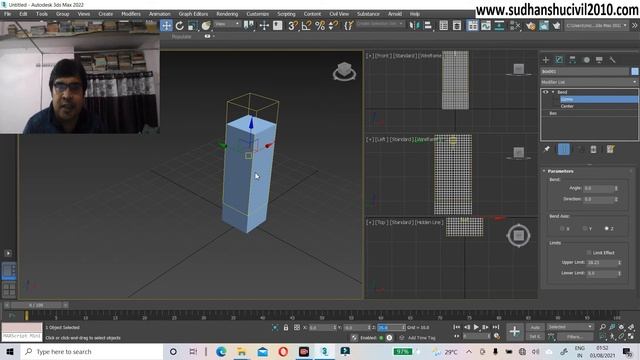Switch to the Motion command panel
Viewport: 640px width, 360px height.
(x=586, y=60)
